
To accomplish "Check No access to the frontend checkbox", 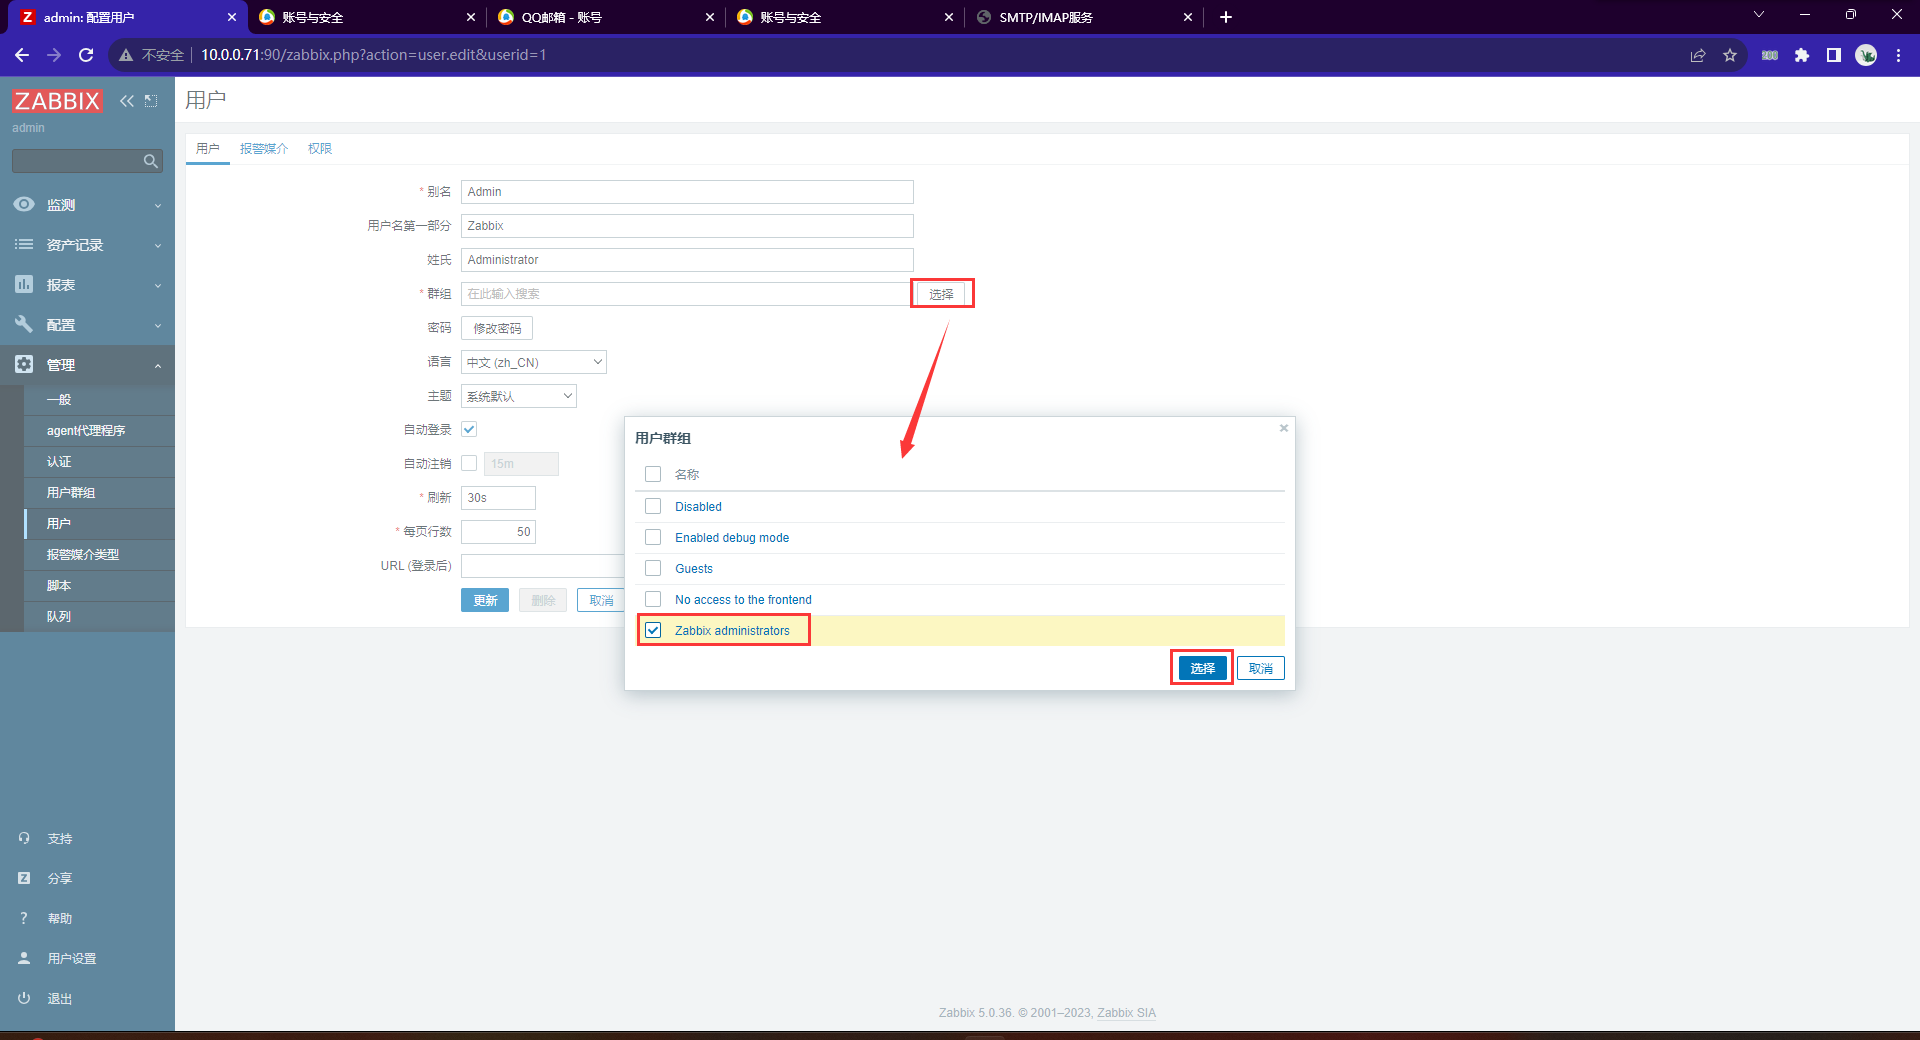I will point(653,599).
